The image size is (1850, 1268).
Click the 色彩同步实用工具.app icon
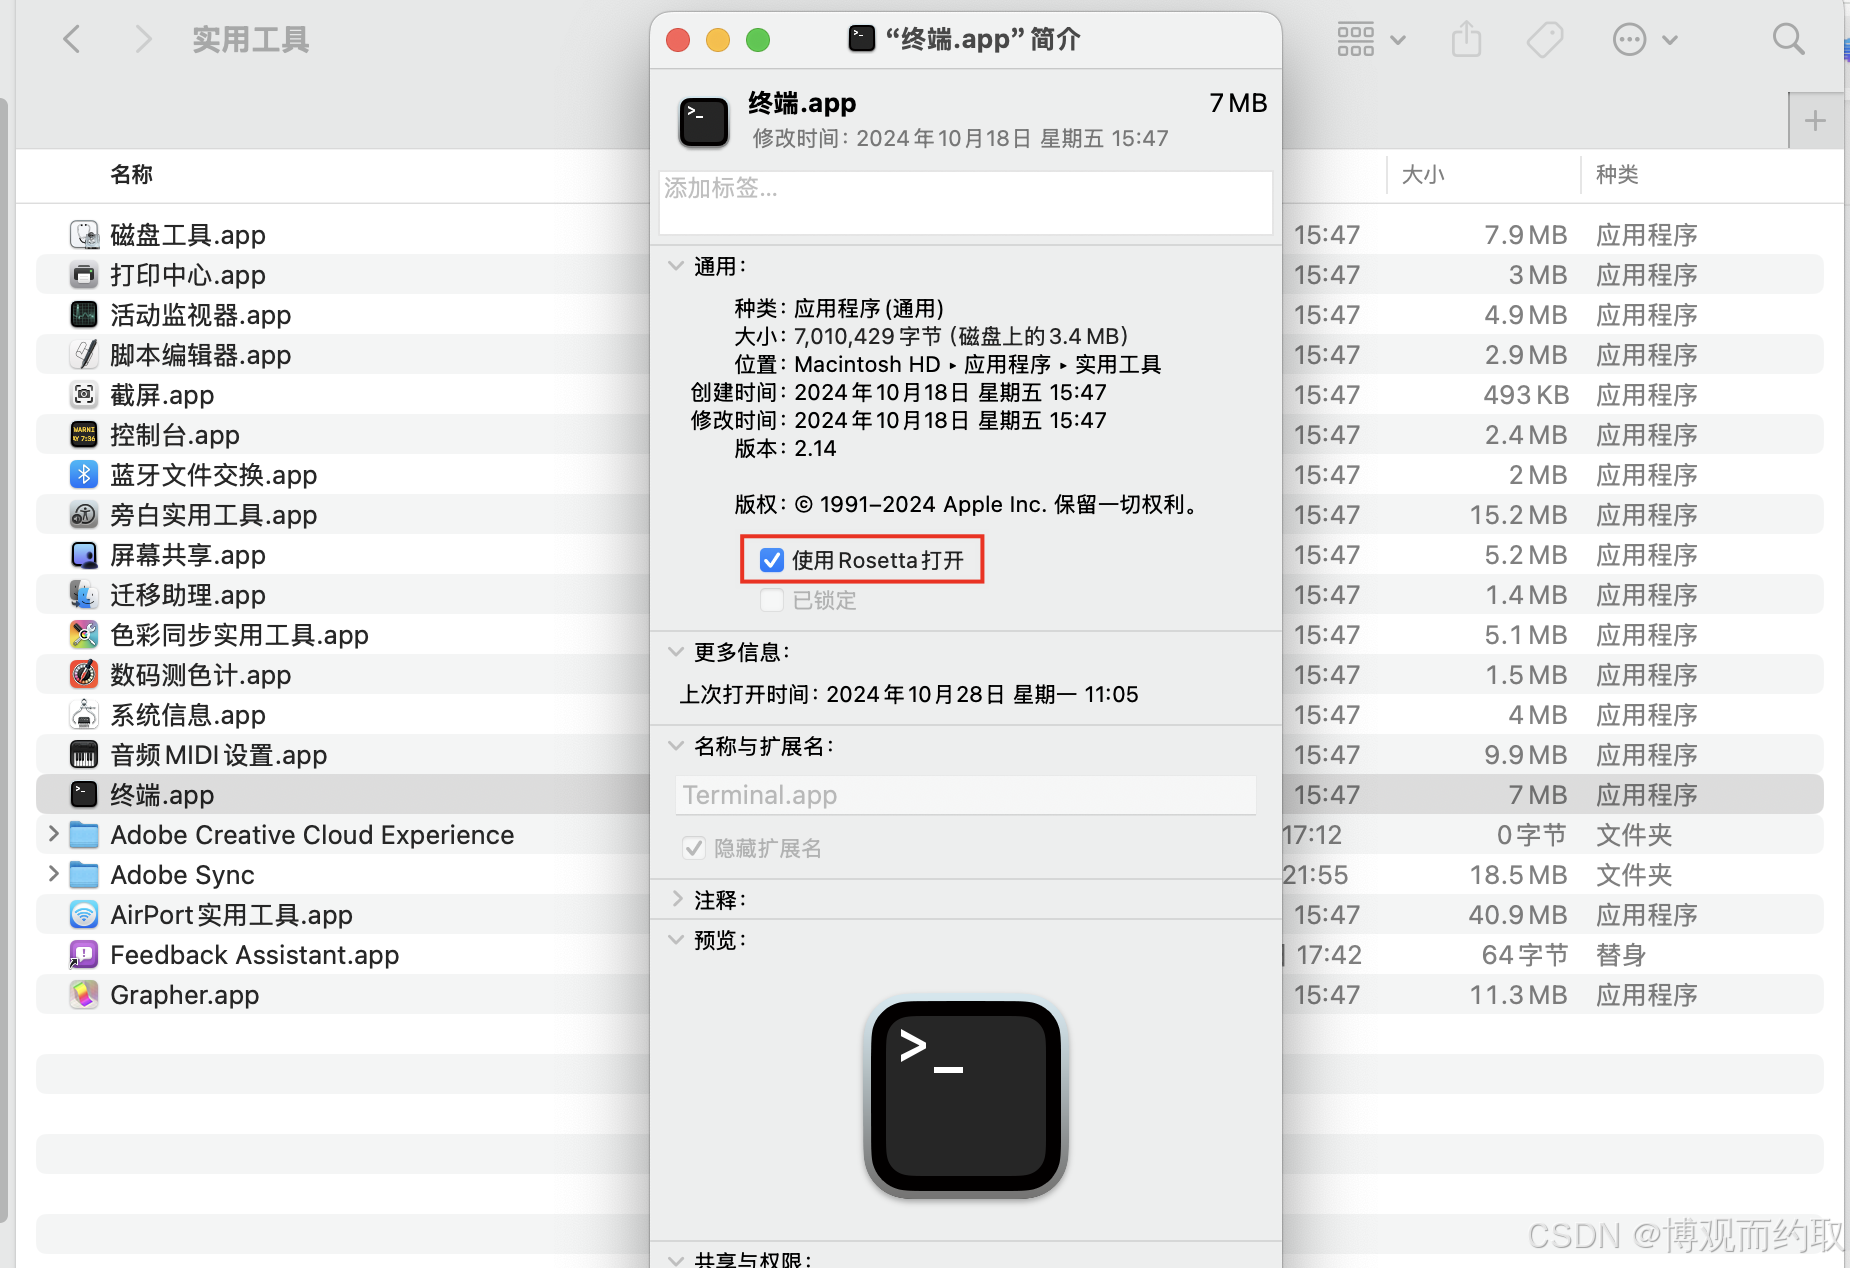[x=84, y=635]
